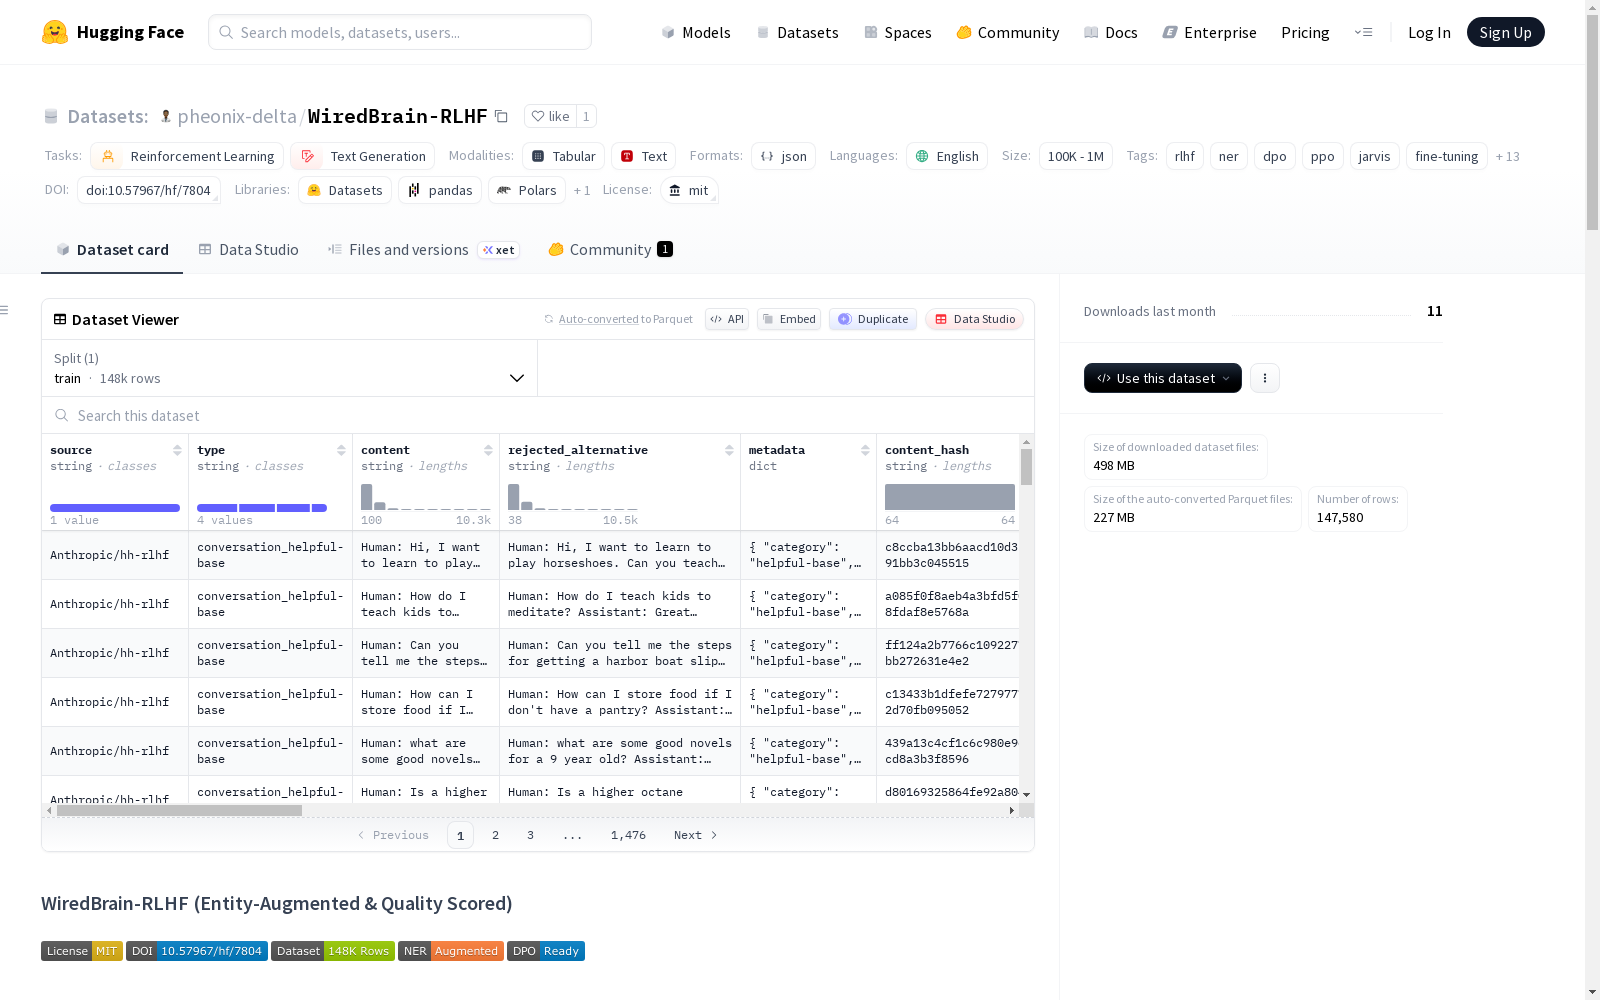This screenshot has width=1600, height=1000.
Task: Show the 13 more tags
Action: (x=1507, y=156)
